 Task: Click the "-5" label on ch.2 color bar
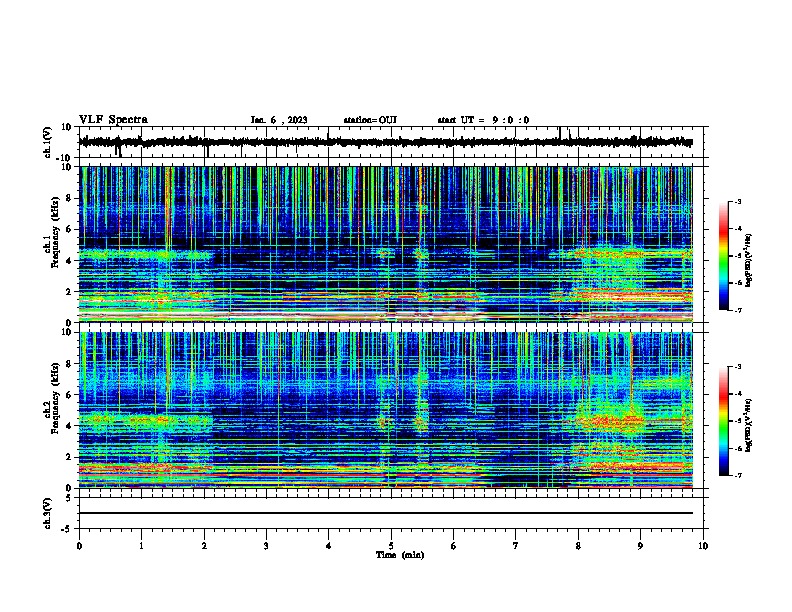737,421
